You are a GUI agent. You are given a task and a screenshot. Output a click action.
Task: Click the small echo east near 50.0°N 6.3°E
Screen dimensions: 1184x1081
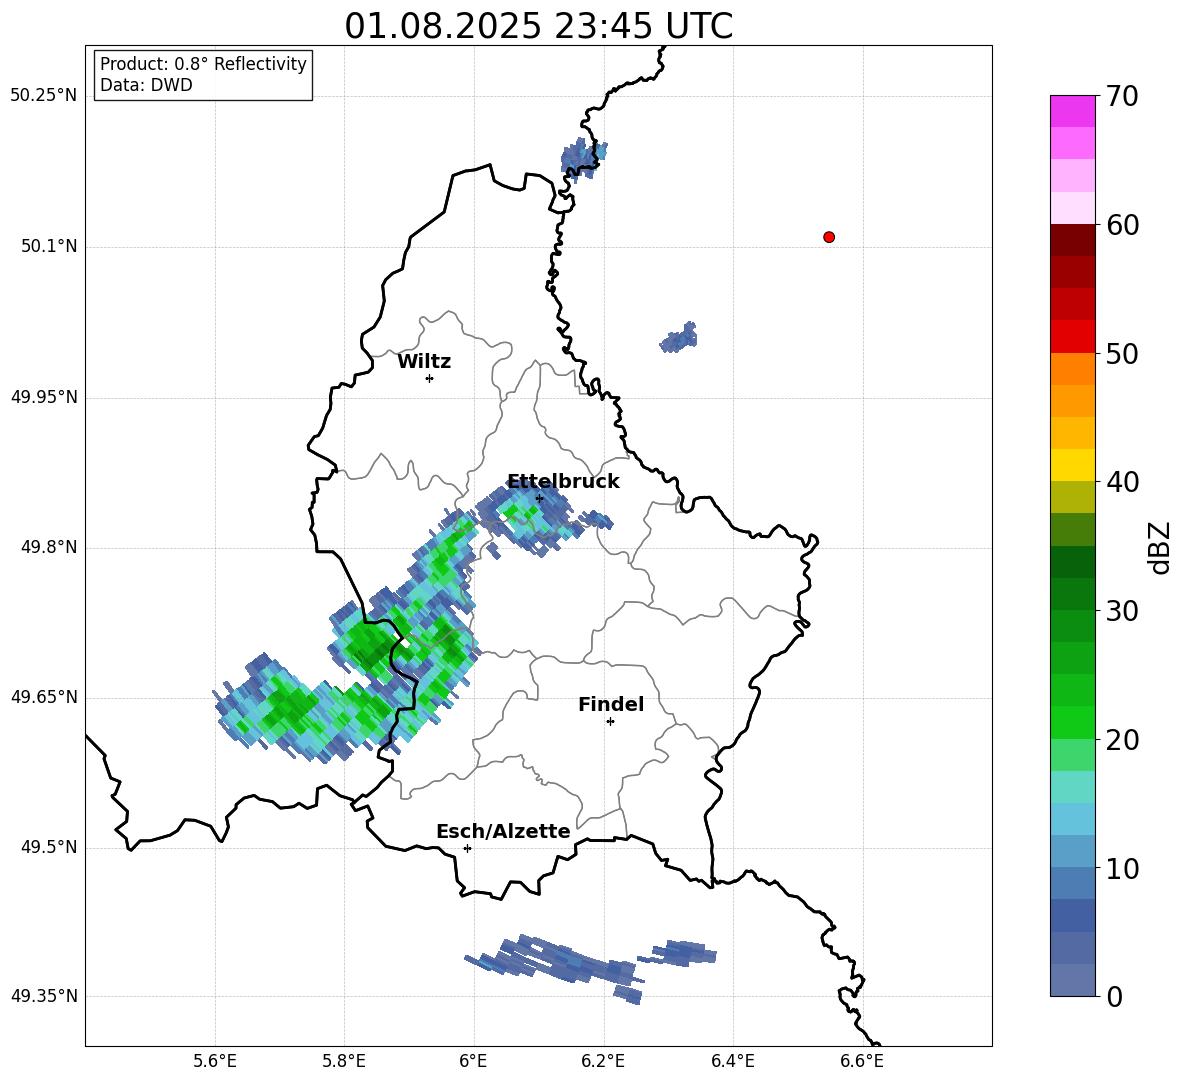point(679,338)
